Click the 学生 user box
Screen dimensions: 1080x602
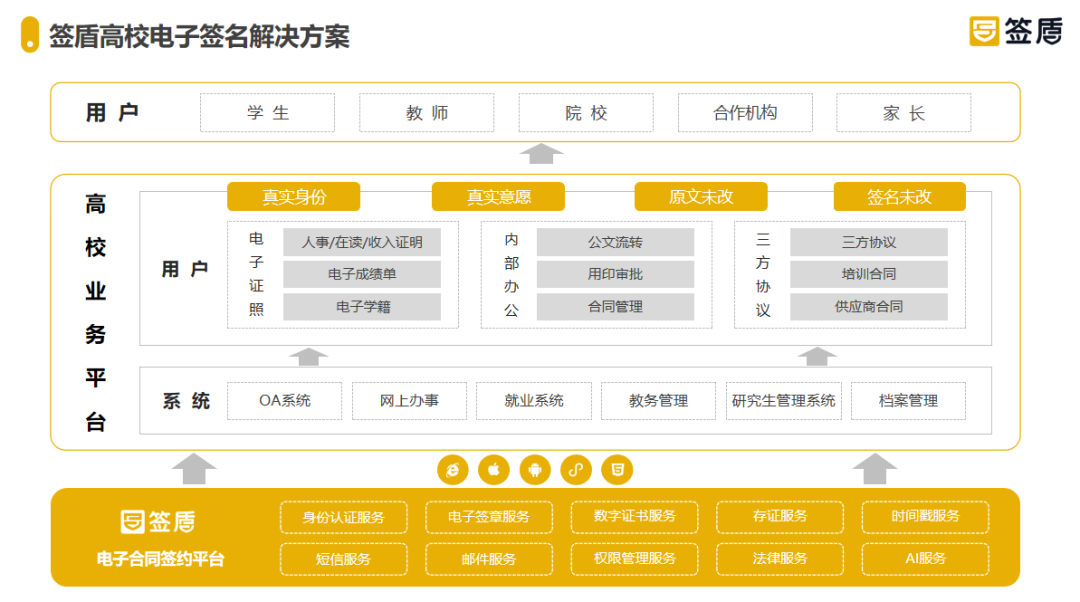click(x=268, y=113)
